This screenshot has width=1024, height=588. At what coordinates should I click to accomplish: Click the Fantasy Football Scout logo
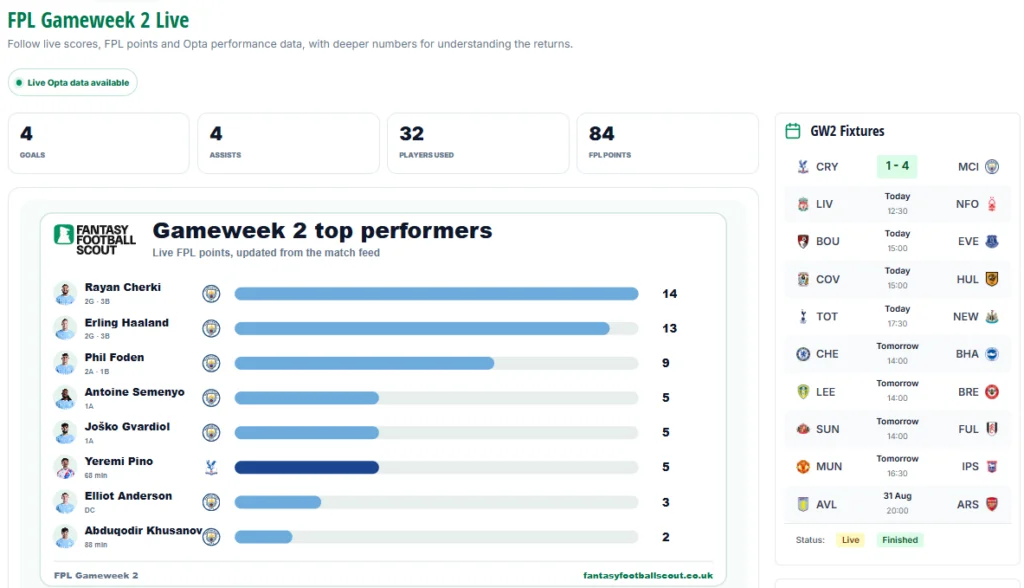coord(95,239)
